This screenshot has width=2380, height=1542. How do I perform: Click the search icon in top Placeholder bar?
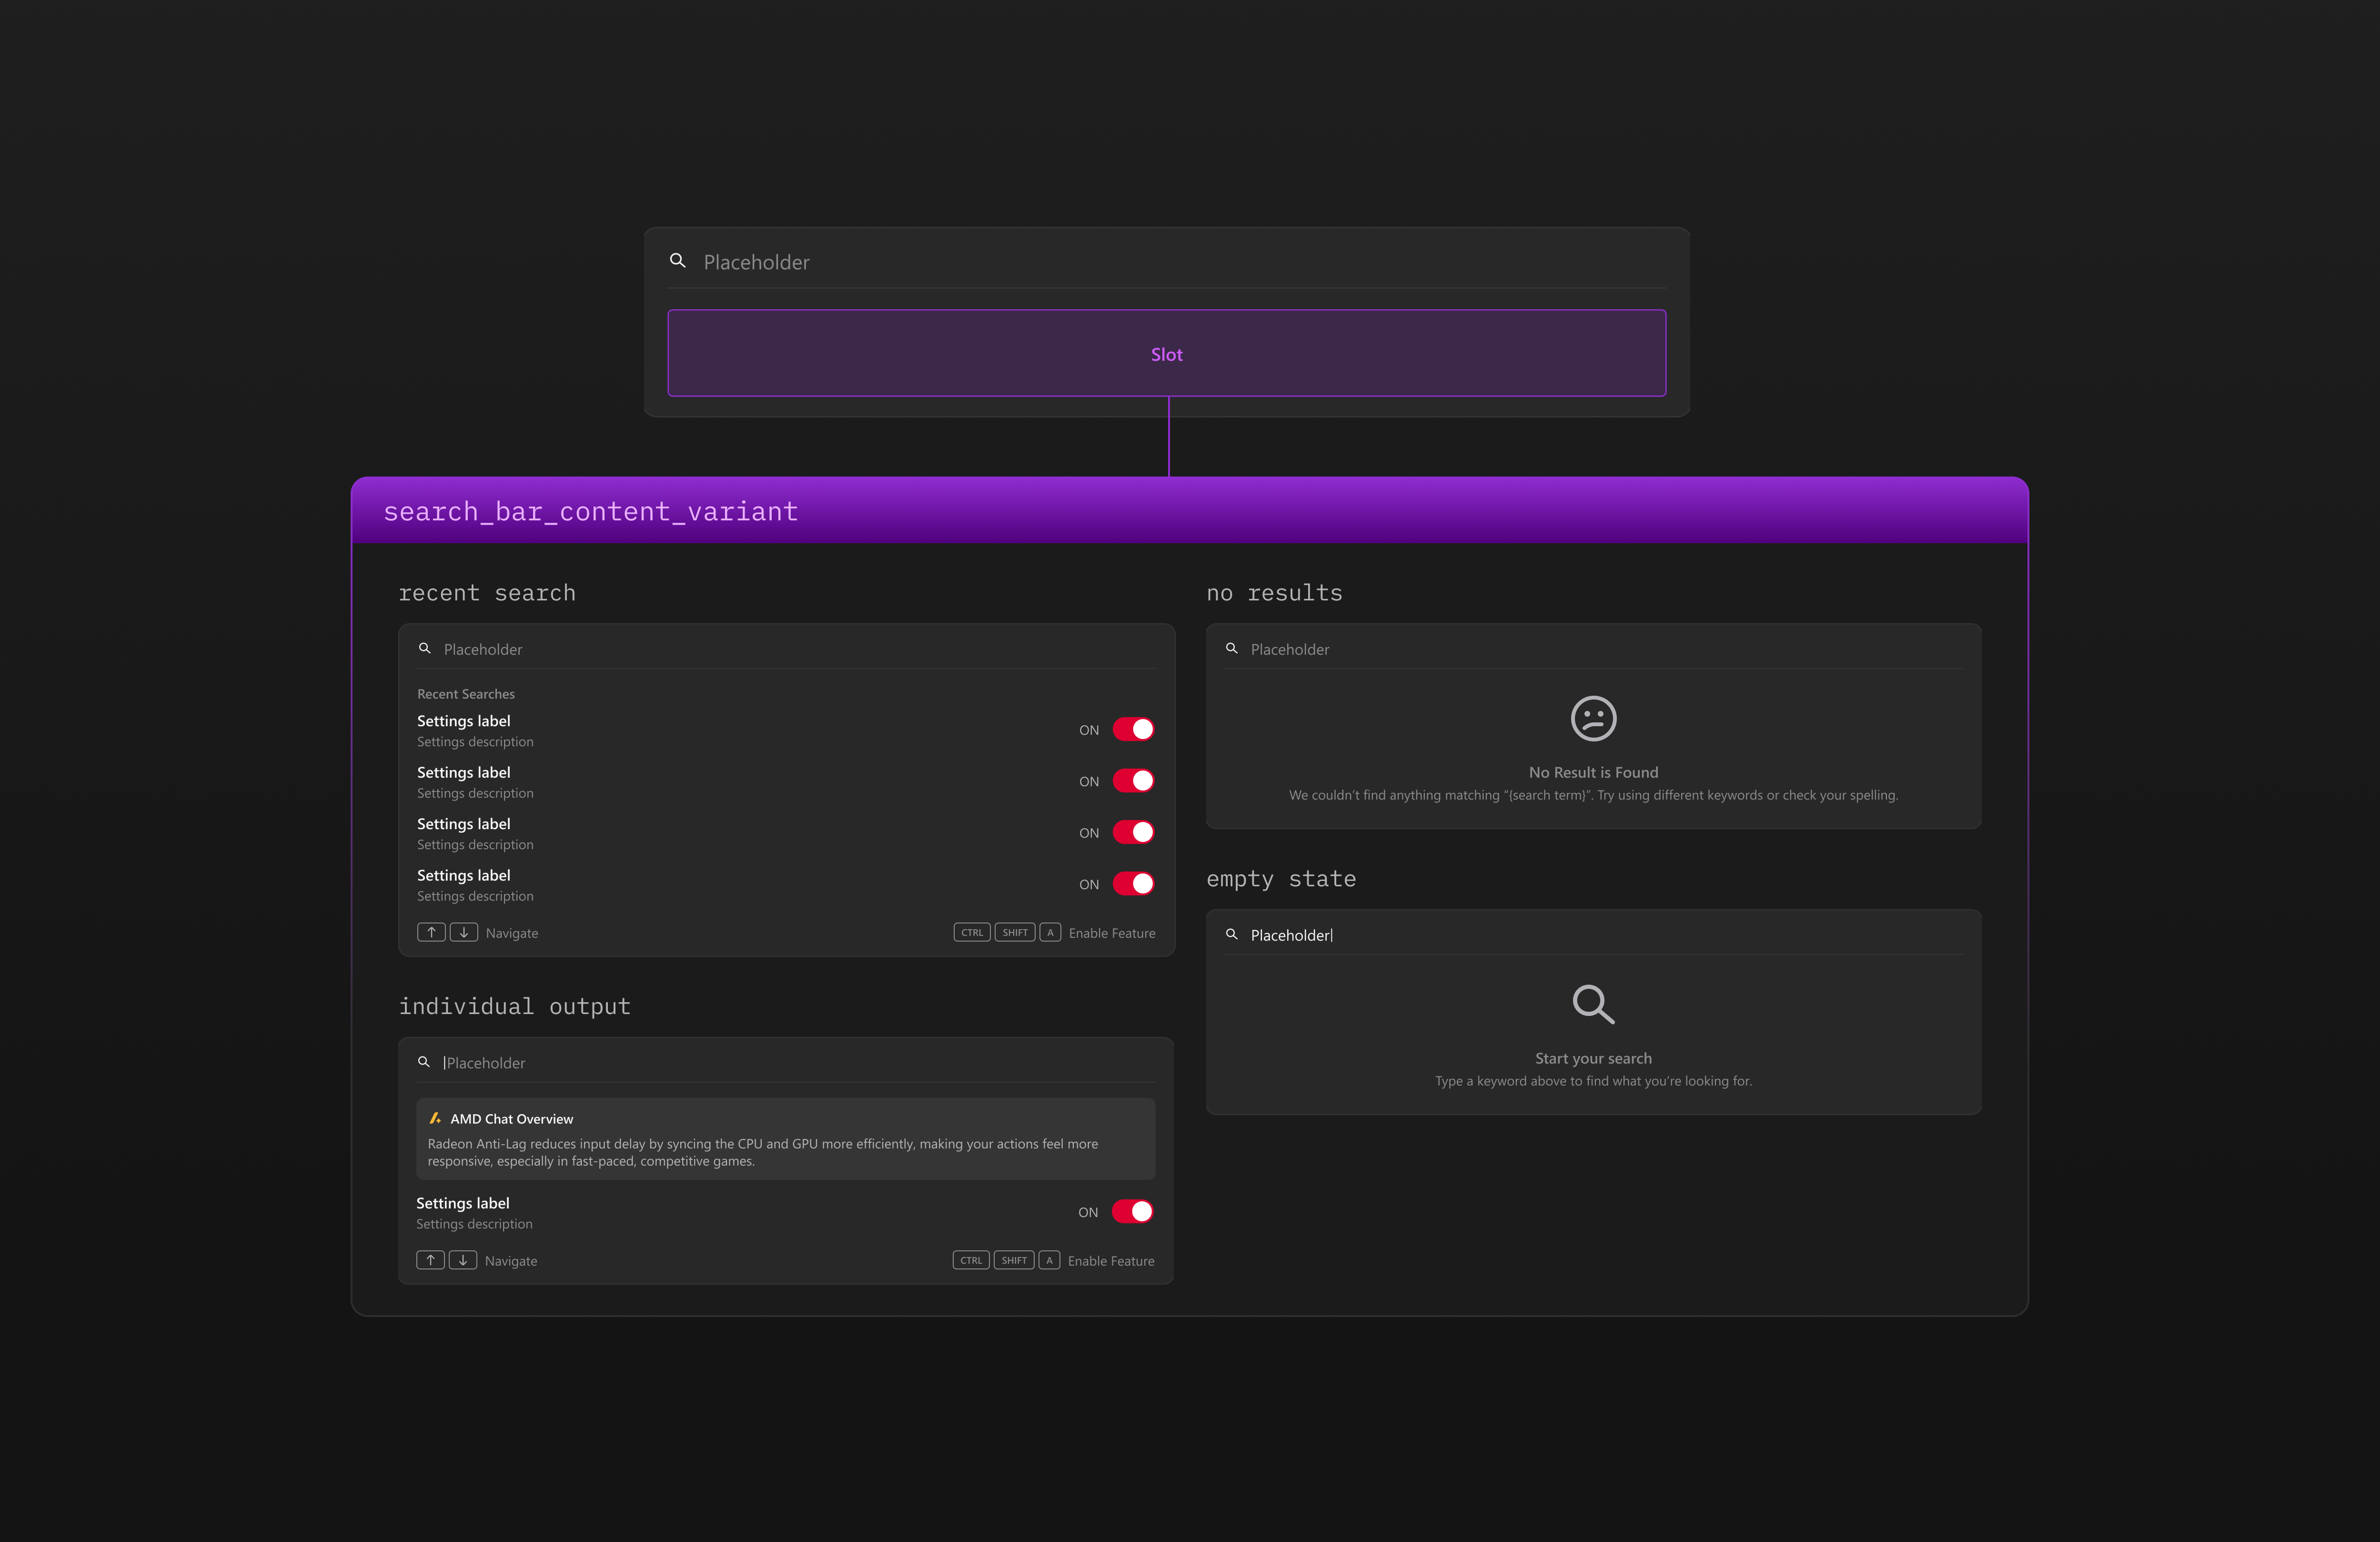[677, 261]
